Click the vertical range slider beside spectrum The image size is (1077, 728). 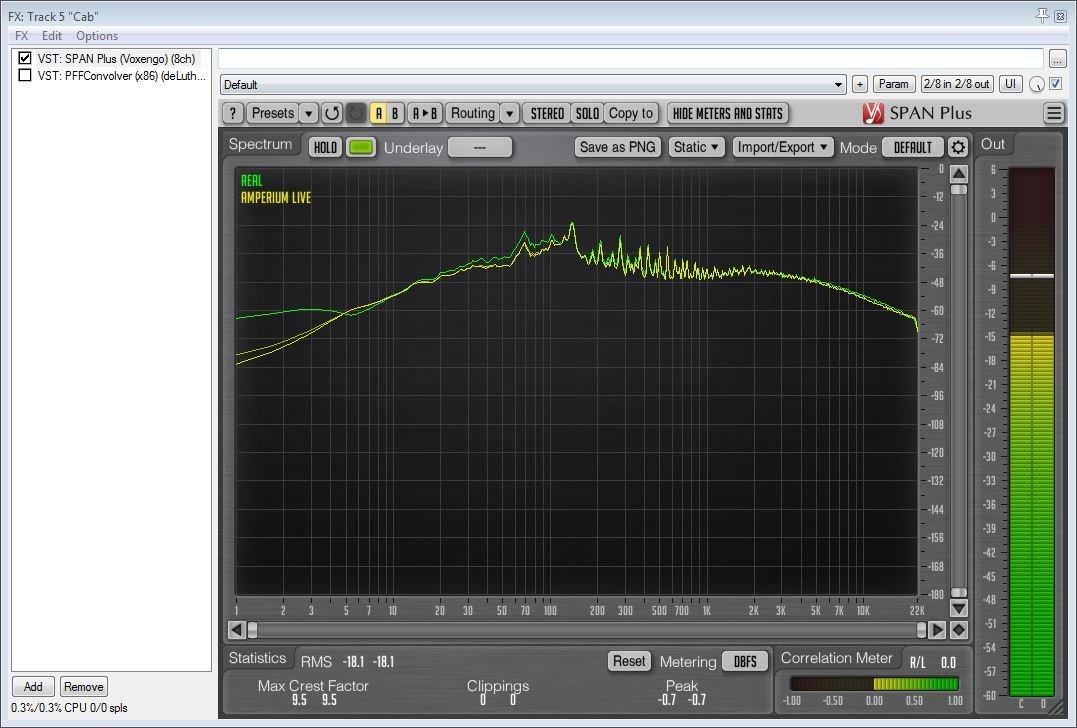958,390
